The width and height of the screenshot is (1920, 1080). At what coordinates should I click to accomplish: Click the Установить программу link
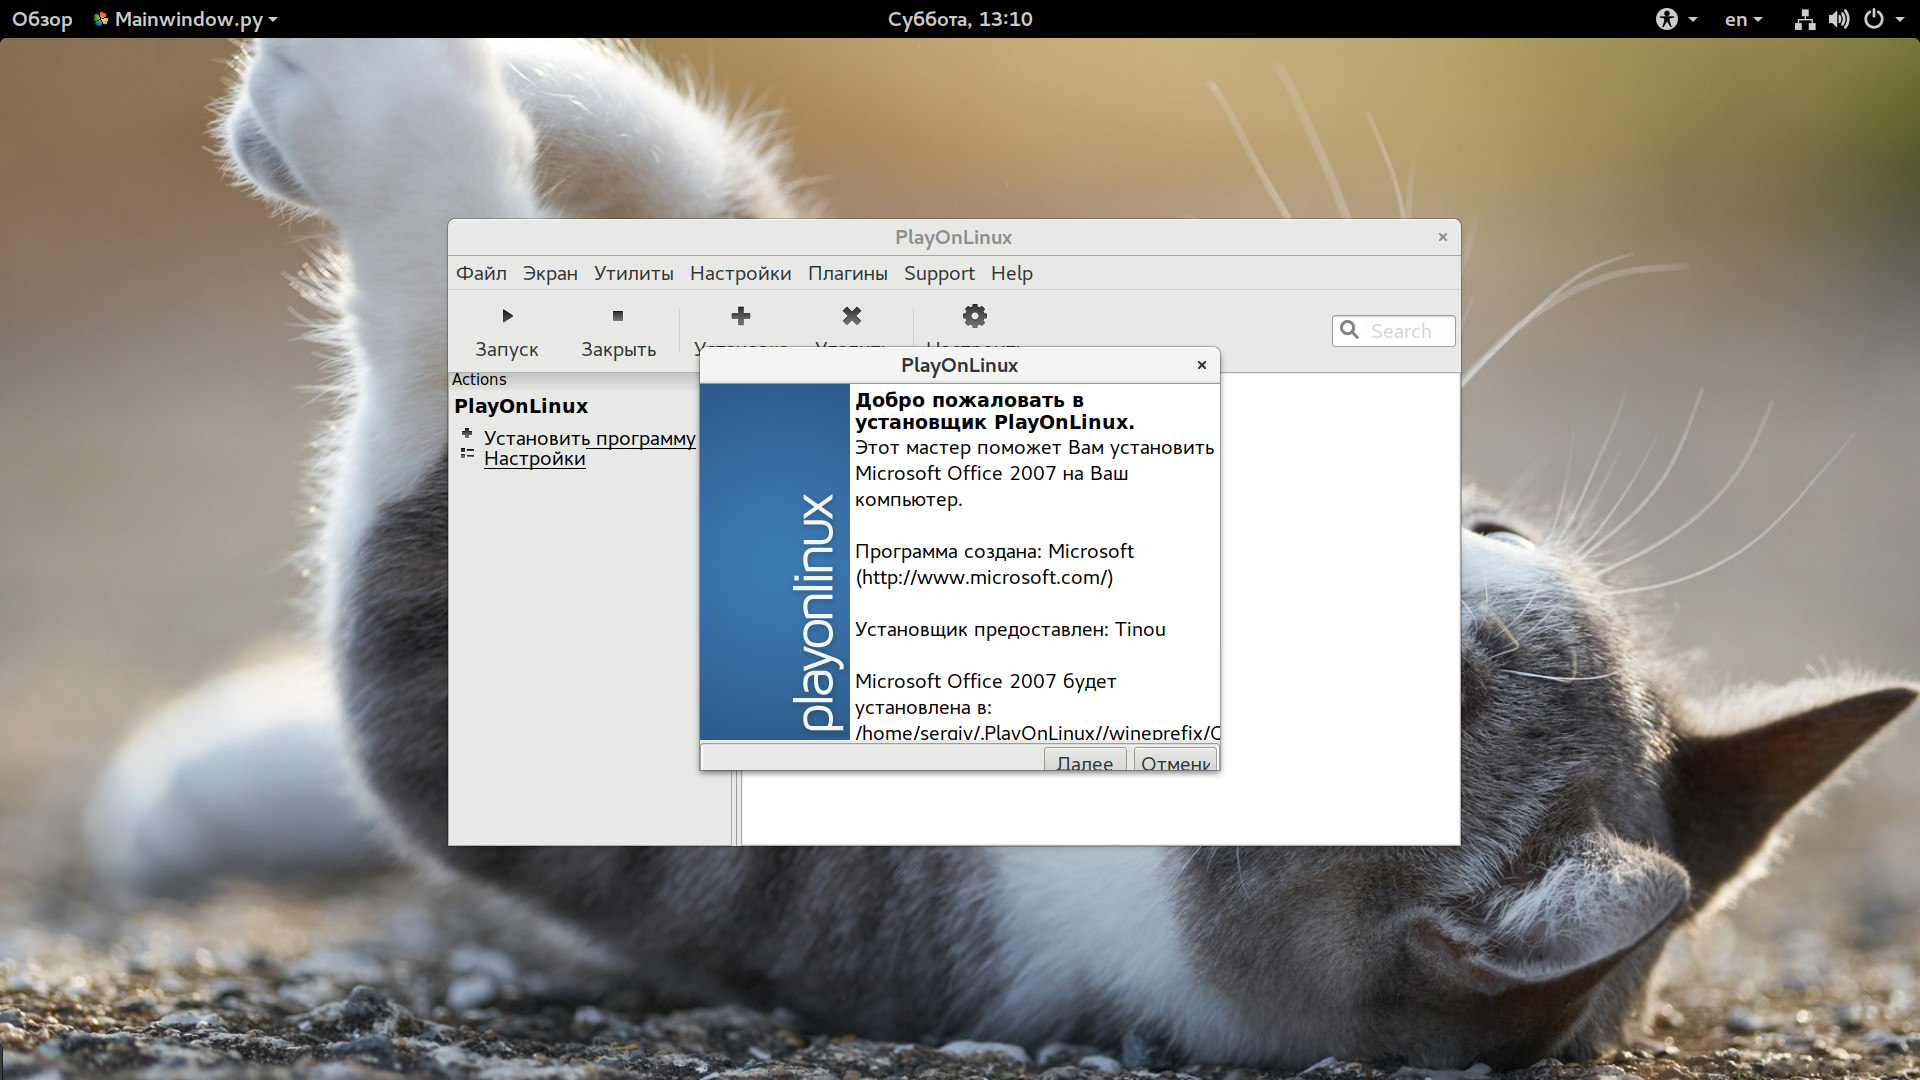pos(589,438)
